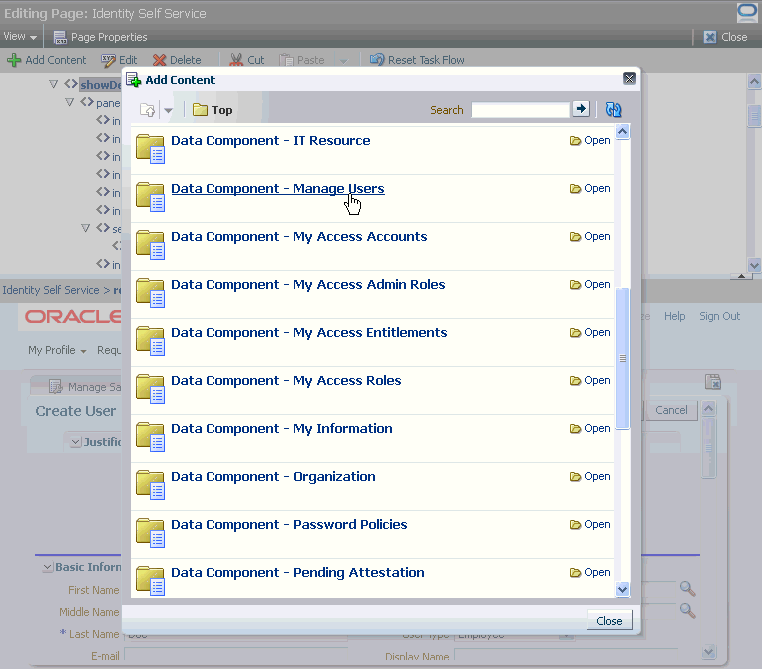Image resolution: width=762 pixels, height=669 pixels.
Task: Open Data Component - Password Policies link
Action: coord(289,525)
